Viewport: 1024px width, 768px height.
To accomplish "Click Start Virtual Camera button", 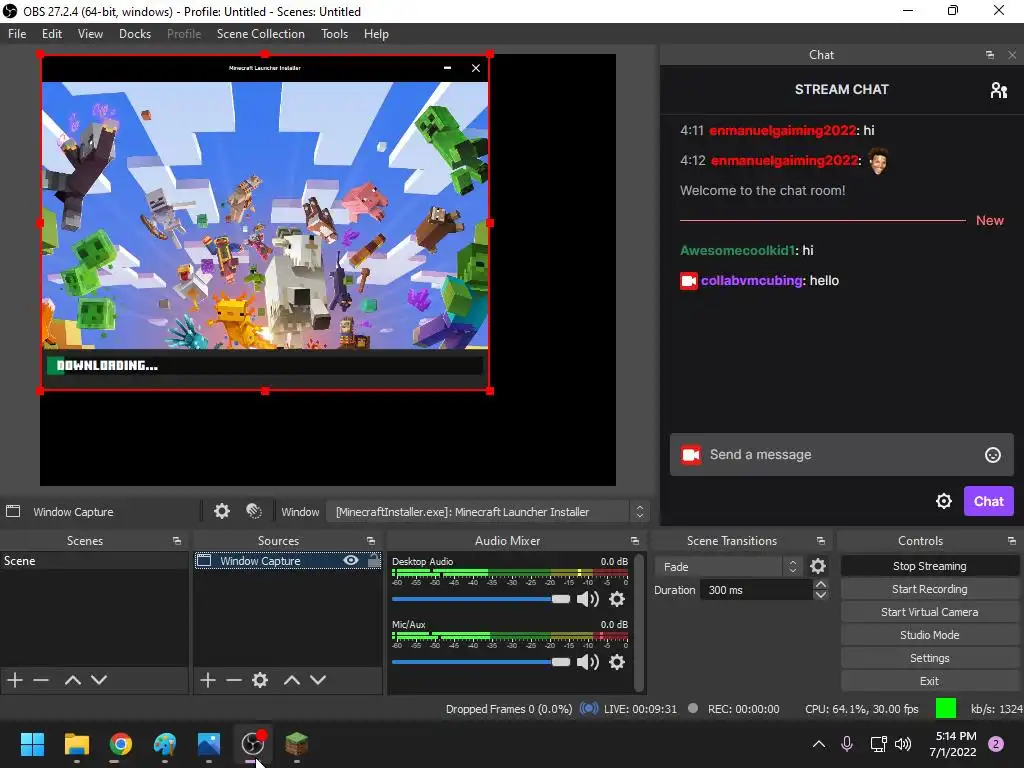I will point(929,612).
